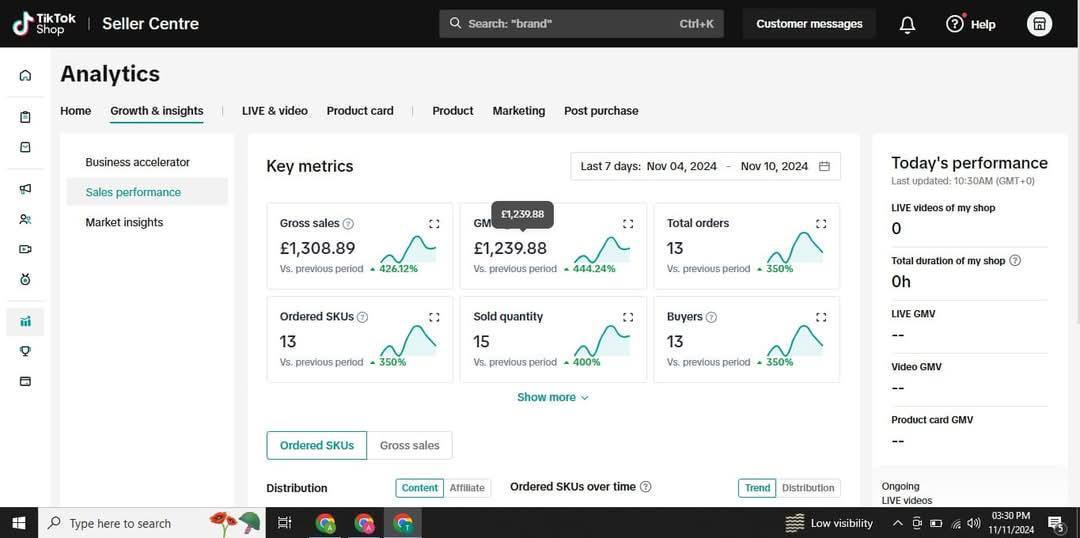Open the Help menu in header
Image resolution: width=1080 pixels, height=538 pixels.
[x=971, y=24]
